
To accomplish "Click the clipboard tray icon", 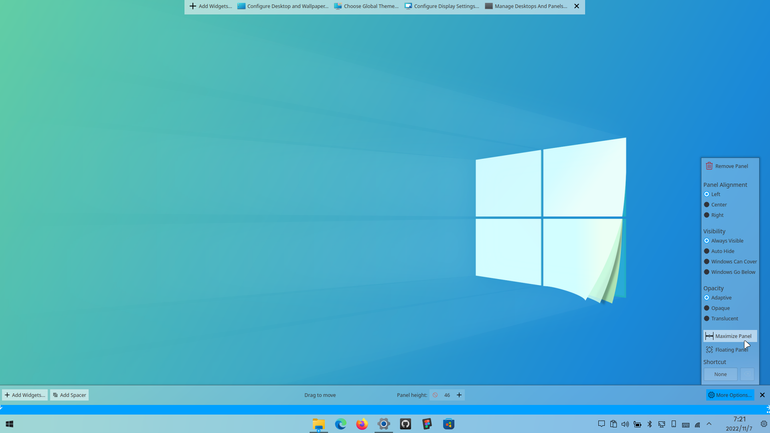I will point(613,424).
